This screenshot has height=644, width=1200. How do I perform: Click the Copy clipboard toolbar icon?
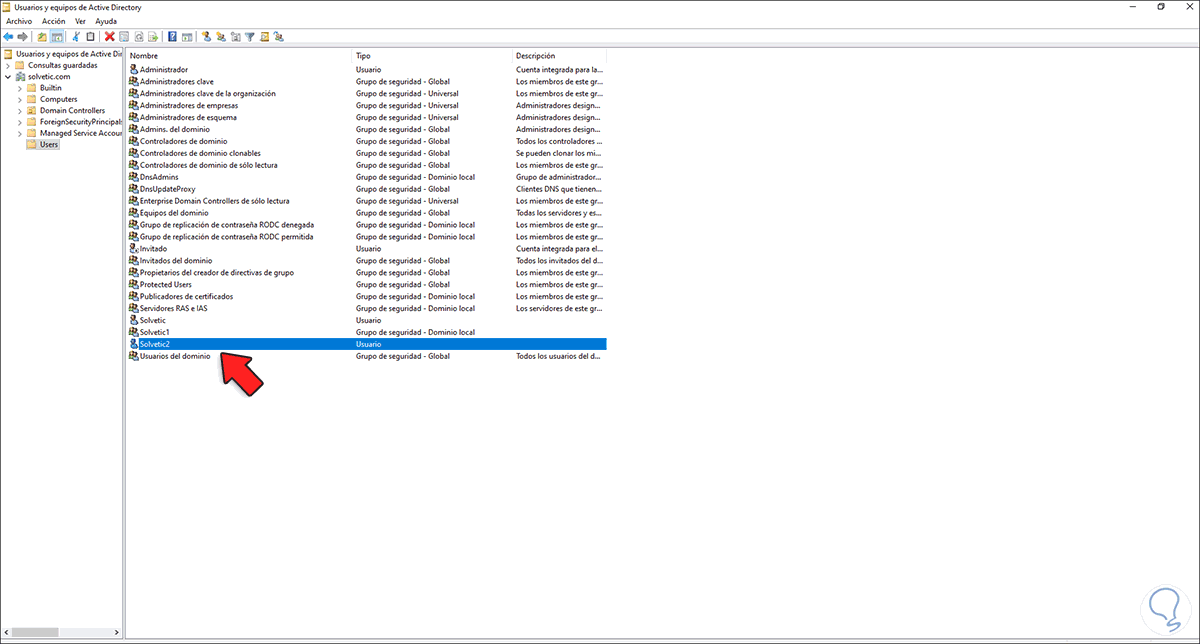point(90,37)
